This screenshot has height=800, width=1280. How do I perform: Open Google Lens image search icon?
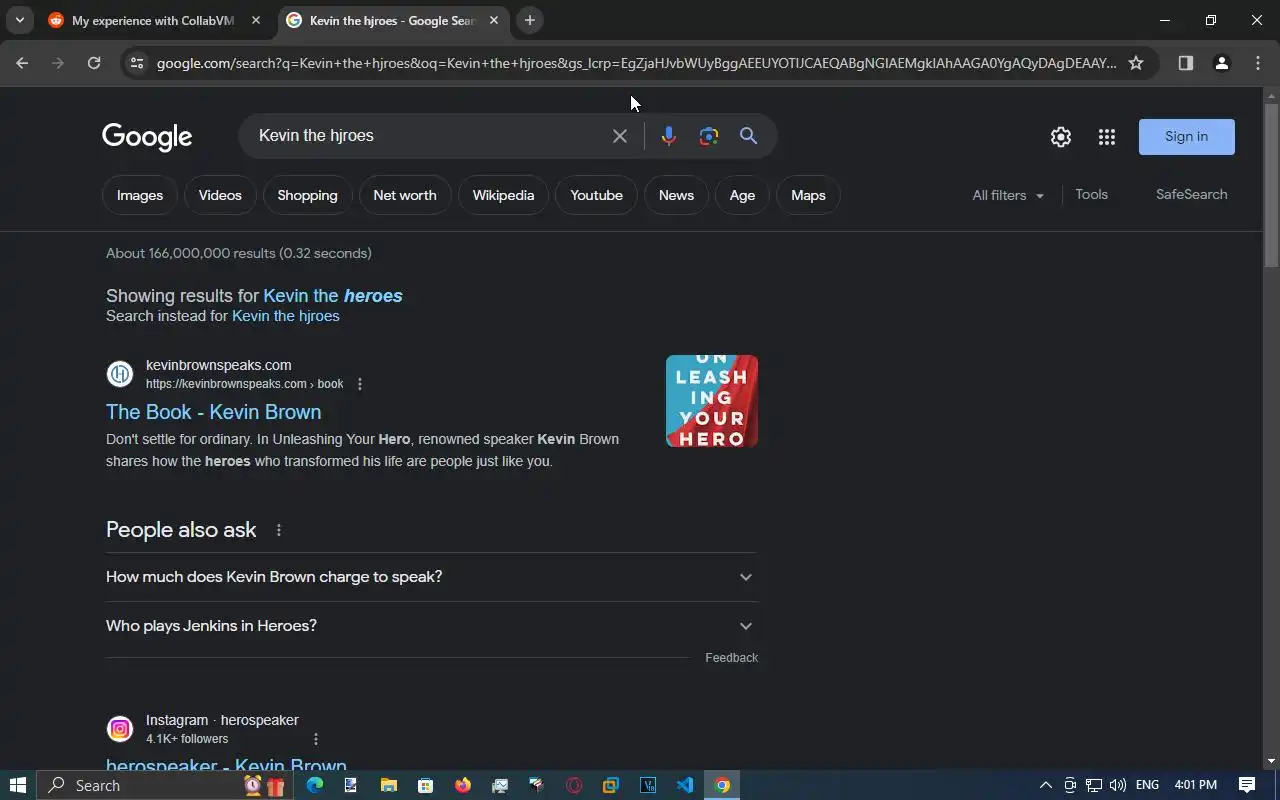click(x=709, y=136)
